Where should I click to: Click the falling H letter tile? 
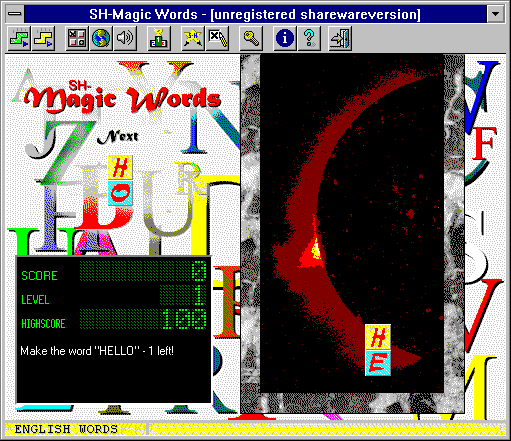pos(378,337)
